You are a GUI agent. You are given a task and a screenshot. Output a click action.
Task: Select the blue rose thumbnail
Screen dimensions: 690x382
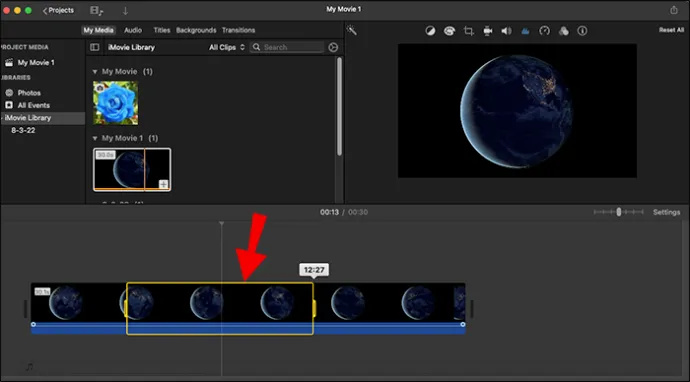tap(115, 103)
